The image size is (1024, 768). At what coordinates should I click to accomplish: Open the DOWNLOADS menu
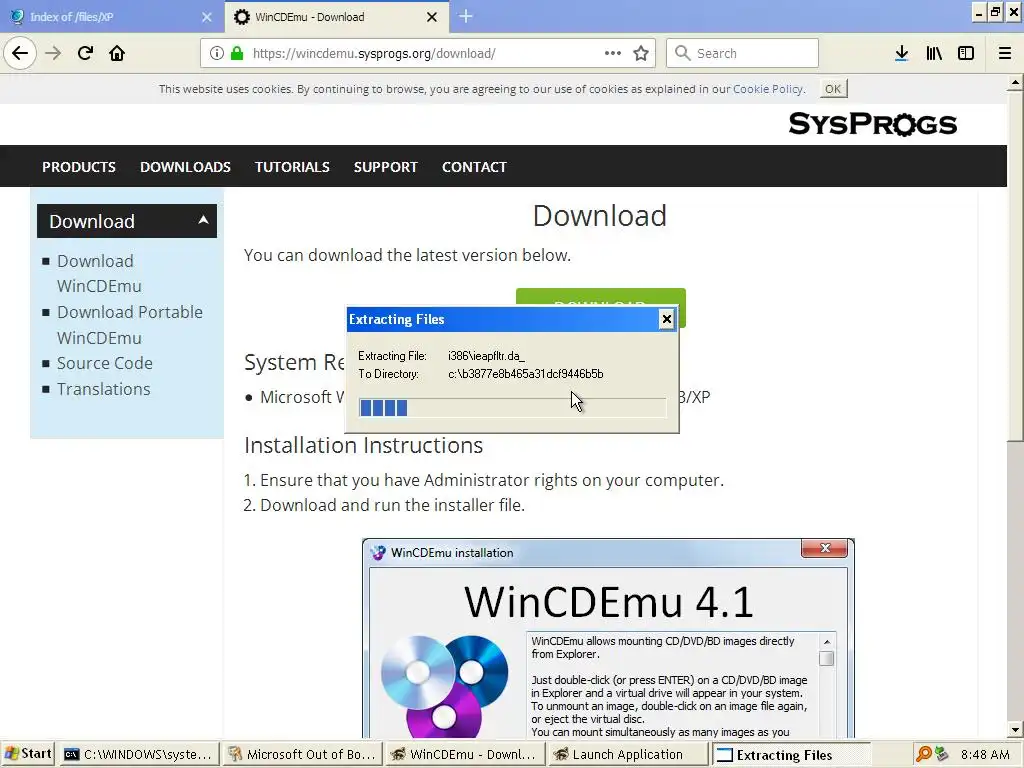point(185,167)
